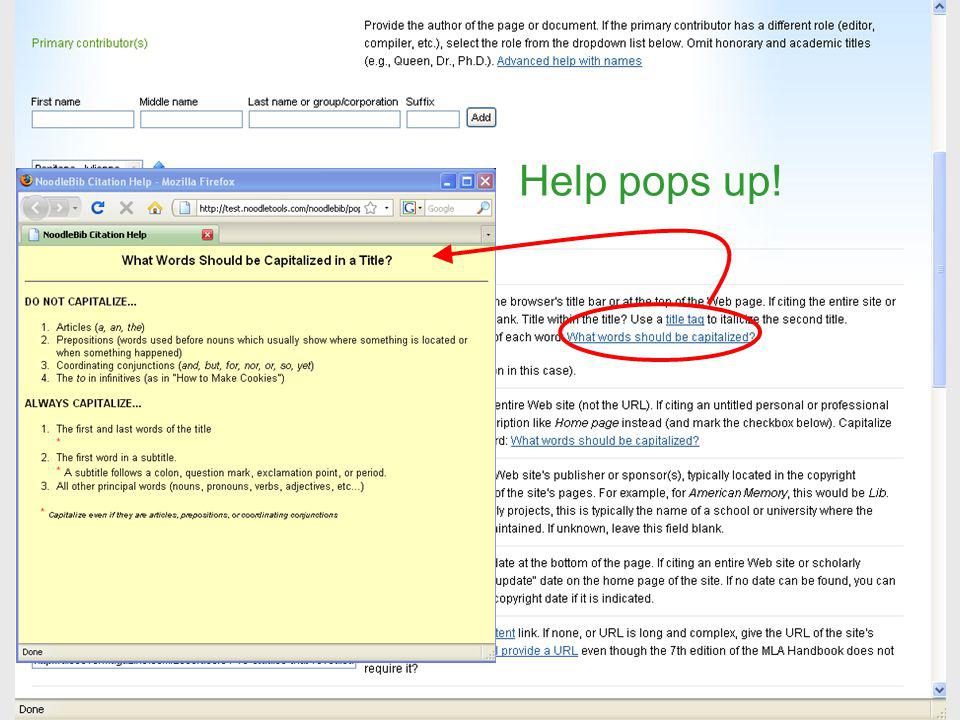Go back in the Firefox help popup
This screenshot has height=720, width=960.
pyautogui.click(x=36, y=208)
